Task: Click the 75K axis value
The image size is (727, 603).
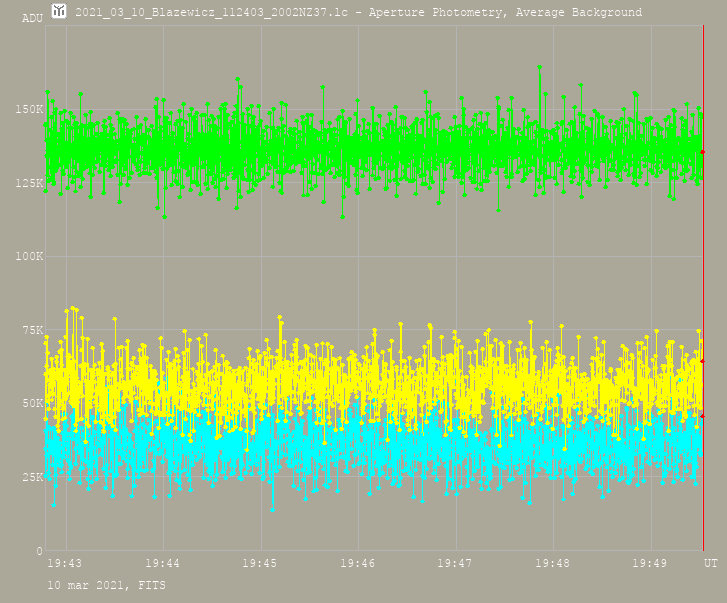Action: click(32, 330)
